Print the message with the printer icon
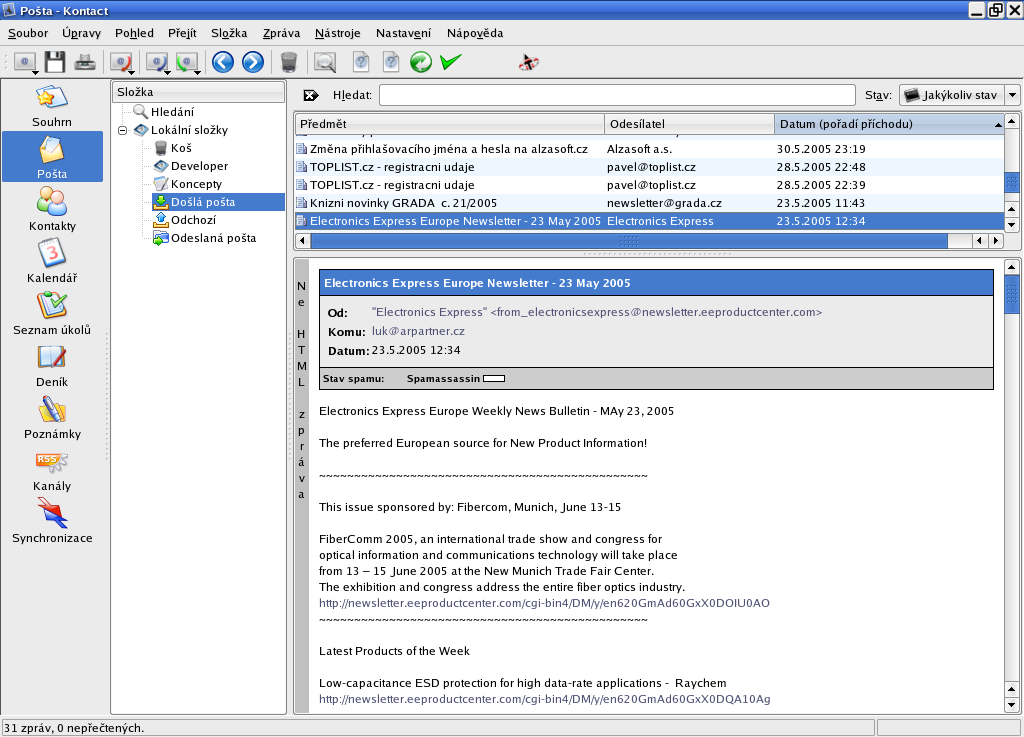This screenshot has width=1024, height=737. (85, 62)
